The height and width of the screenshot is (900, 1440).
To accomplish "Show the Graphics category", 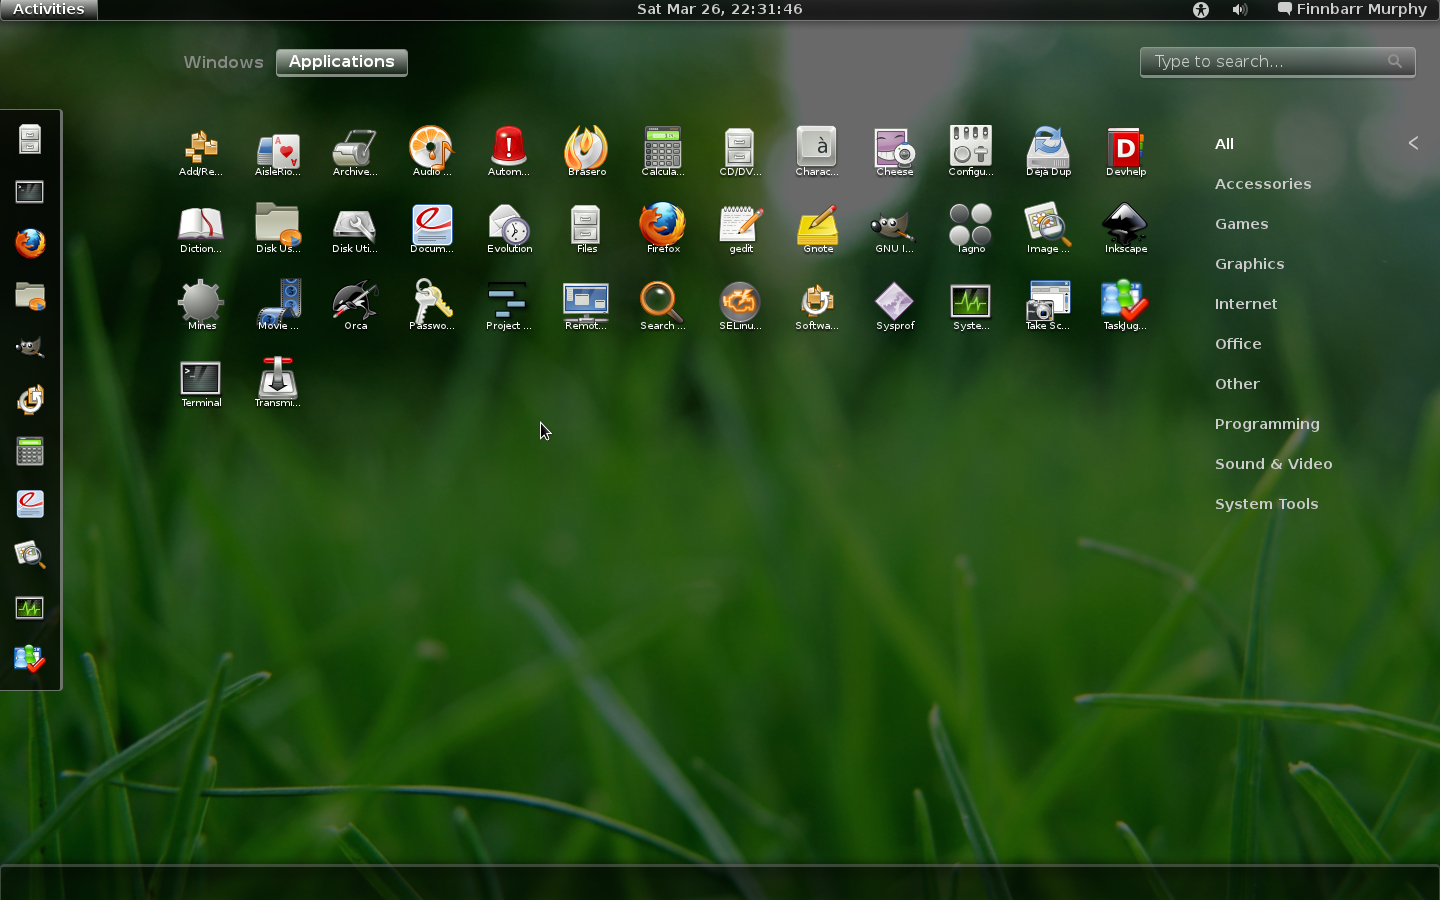I will 1249,264.
